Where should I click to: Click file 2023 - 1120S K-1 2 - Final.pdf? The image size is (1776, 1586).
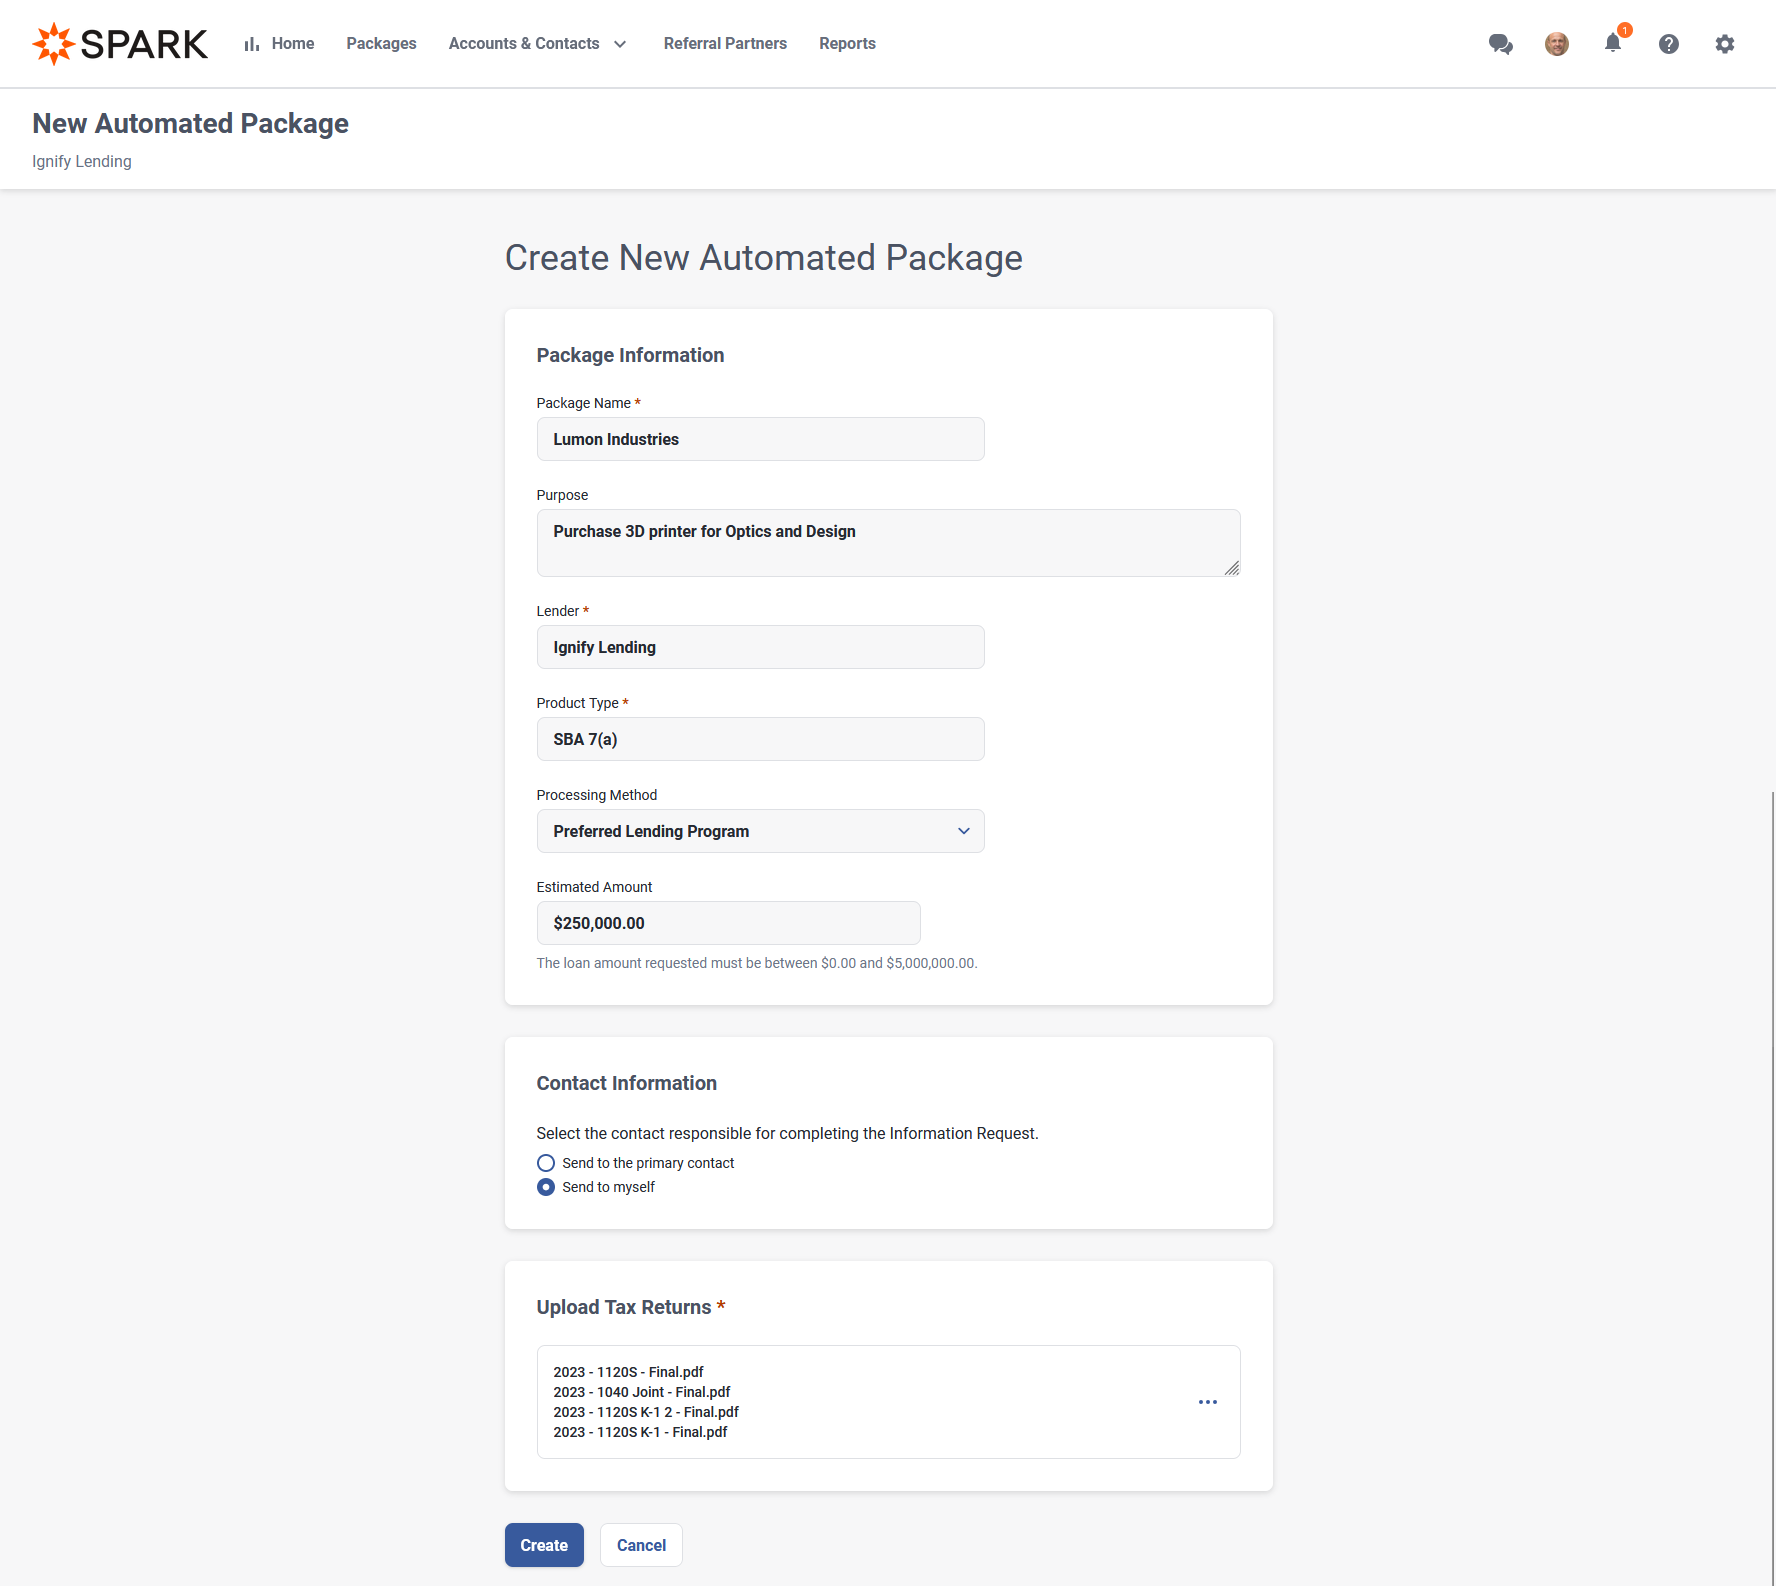click(646, 1412)
